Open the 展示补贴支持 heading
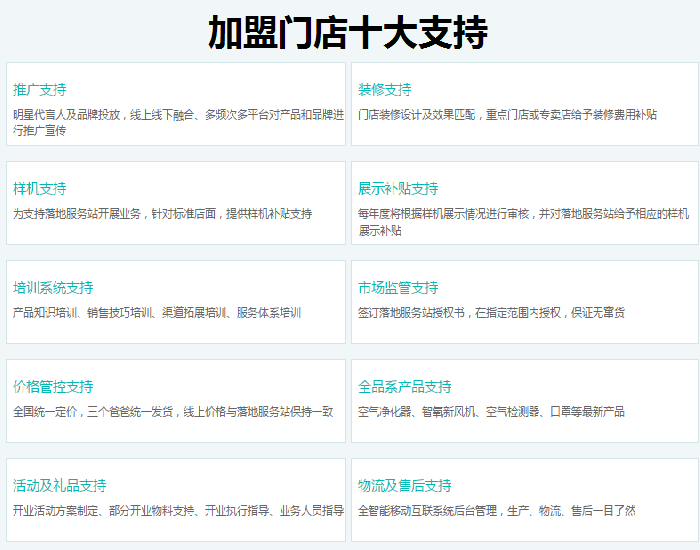 398,189
